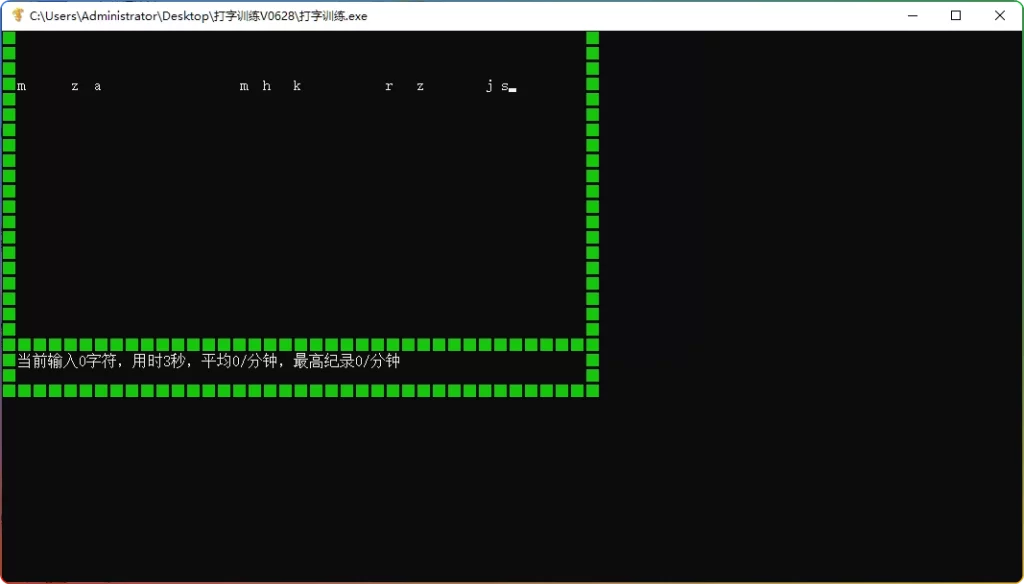Click the falling letter r
Screen dimensions: 1024x584
[389, 86]
